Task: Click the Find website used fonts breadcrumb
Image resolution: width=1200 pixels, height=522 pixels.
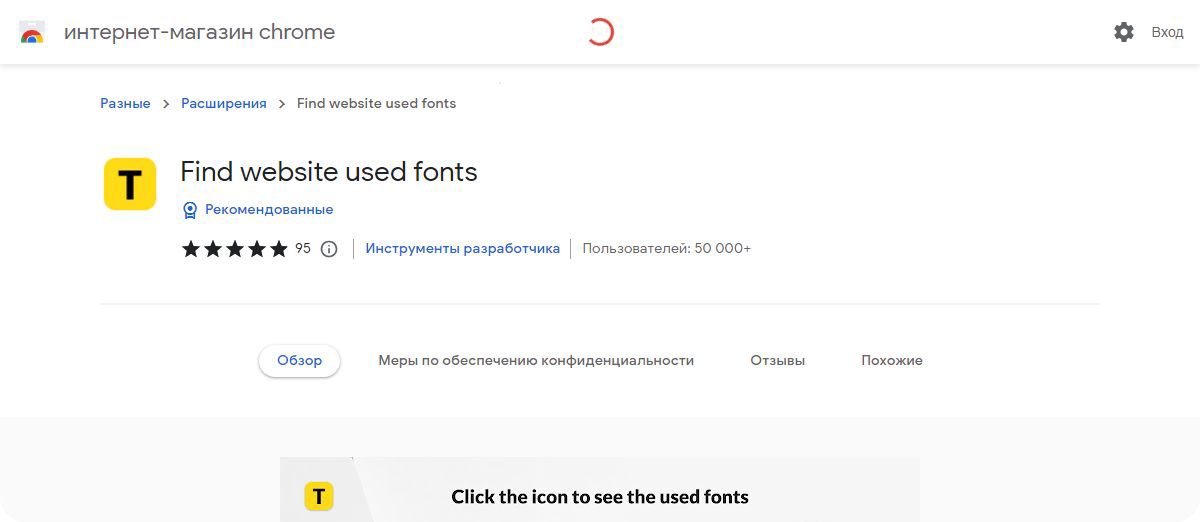Action: pyautogui.click(x=376, y=103)
